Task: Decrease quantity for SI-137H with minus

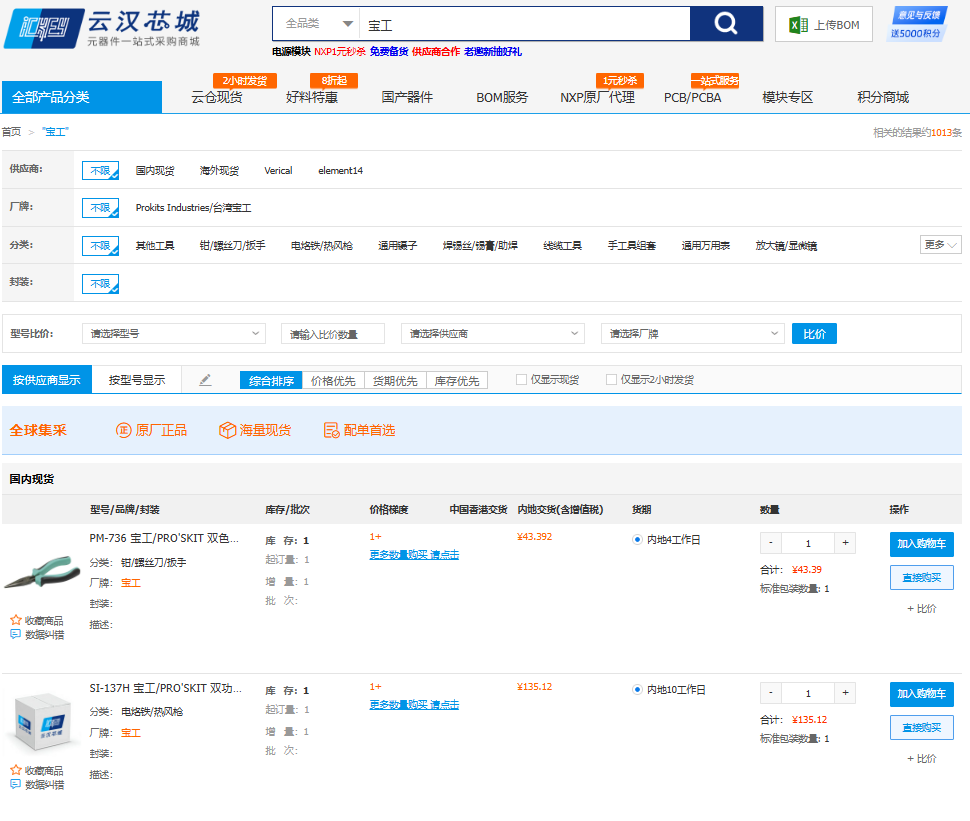Action: 771,693
